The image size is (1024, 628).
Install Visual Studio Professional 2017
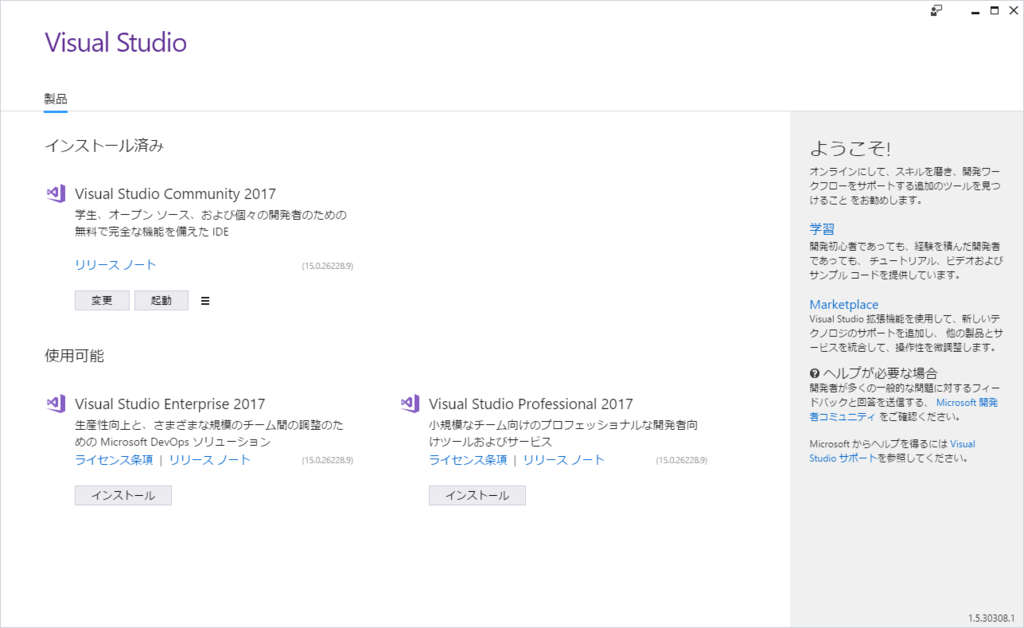(x=477, y=495)
